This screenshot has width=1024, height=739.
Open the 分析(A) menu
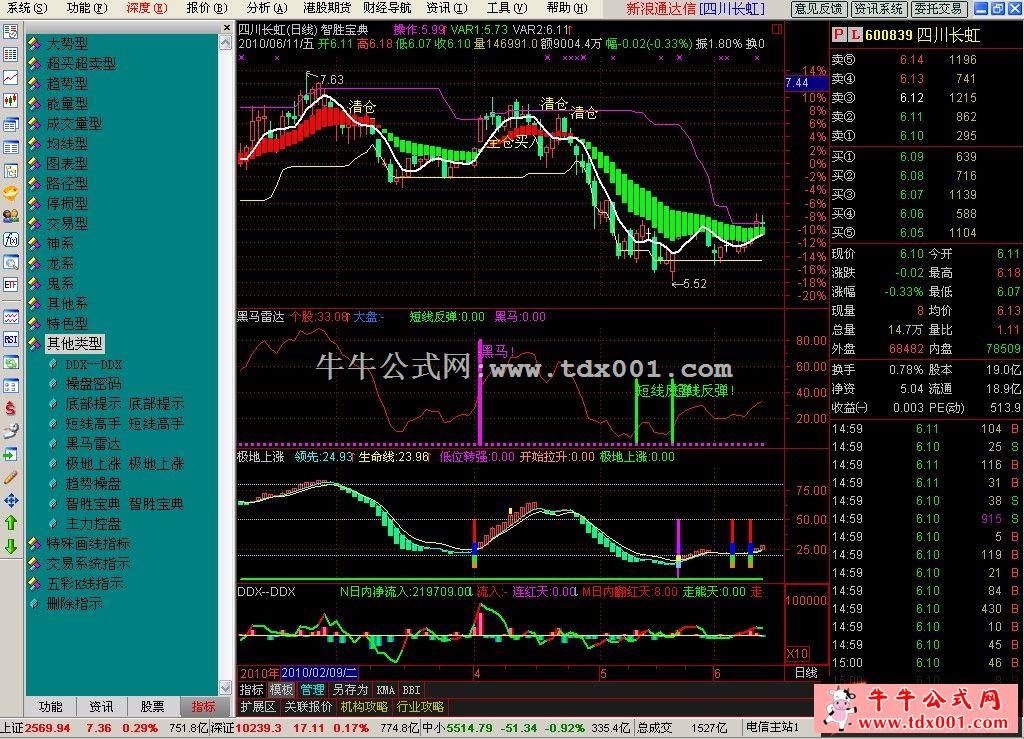266,8
